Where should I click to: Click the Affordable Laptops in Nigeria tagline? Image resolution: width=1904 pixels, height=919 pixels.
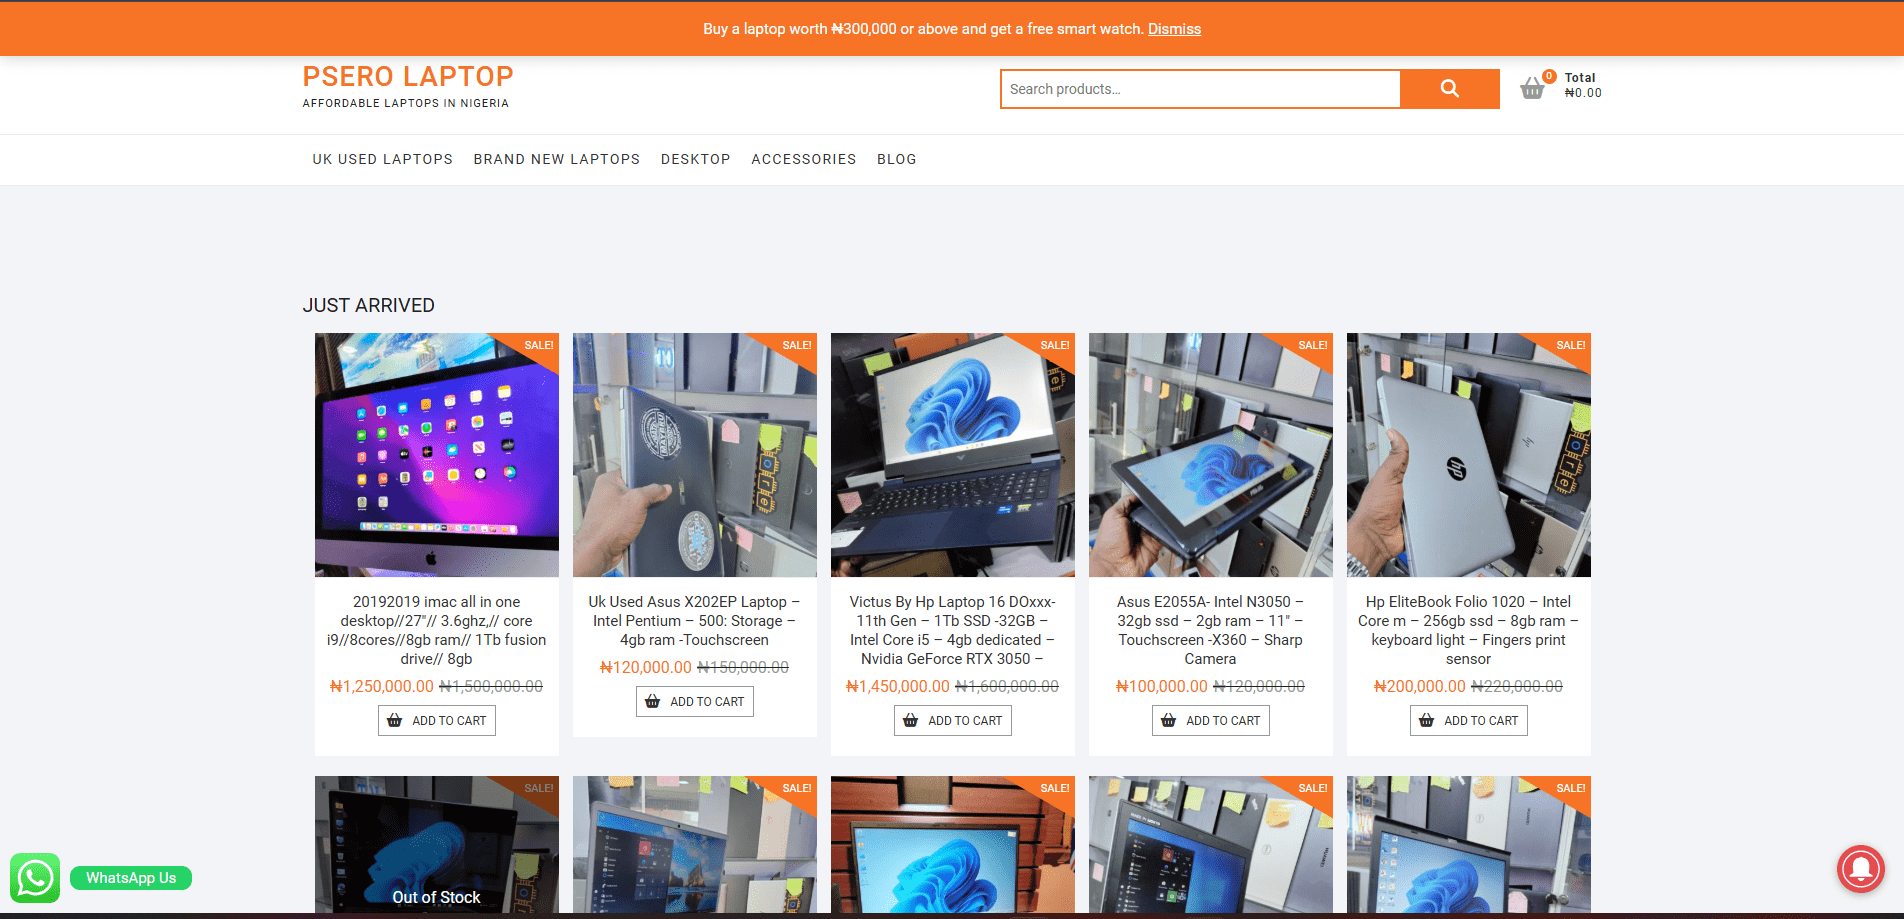(406, 103)
